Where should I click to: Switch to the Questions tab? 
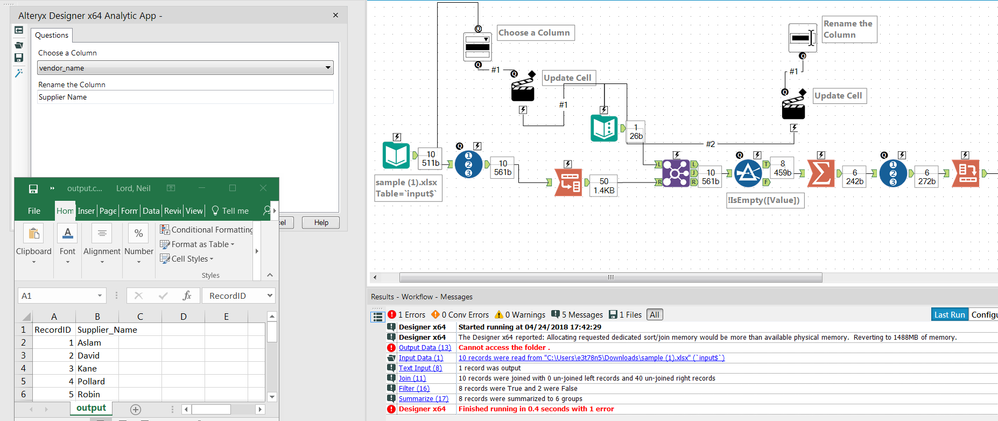click(52, 36)
